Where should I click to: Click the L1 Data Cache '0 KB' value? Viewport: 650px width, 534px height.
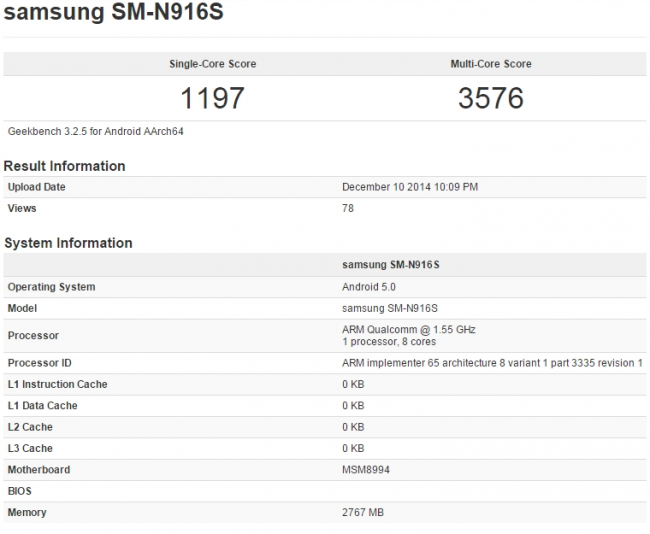click(353, 405)
